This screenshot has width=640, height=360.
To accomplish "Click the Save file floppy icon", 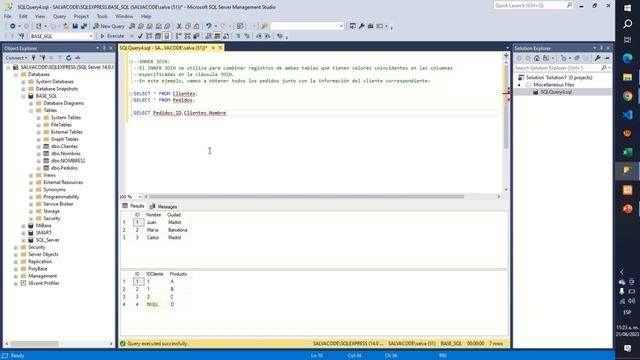I will (x=75, y=26).
